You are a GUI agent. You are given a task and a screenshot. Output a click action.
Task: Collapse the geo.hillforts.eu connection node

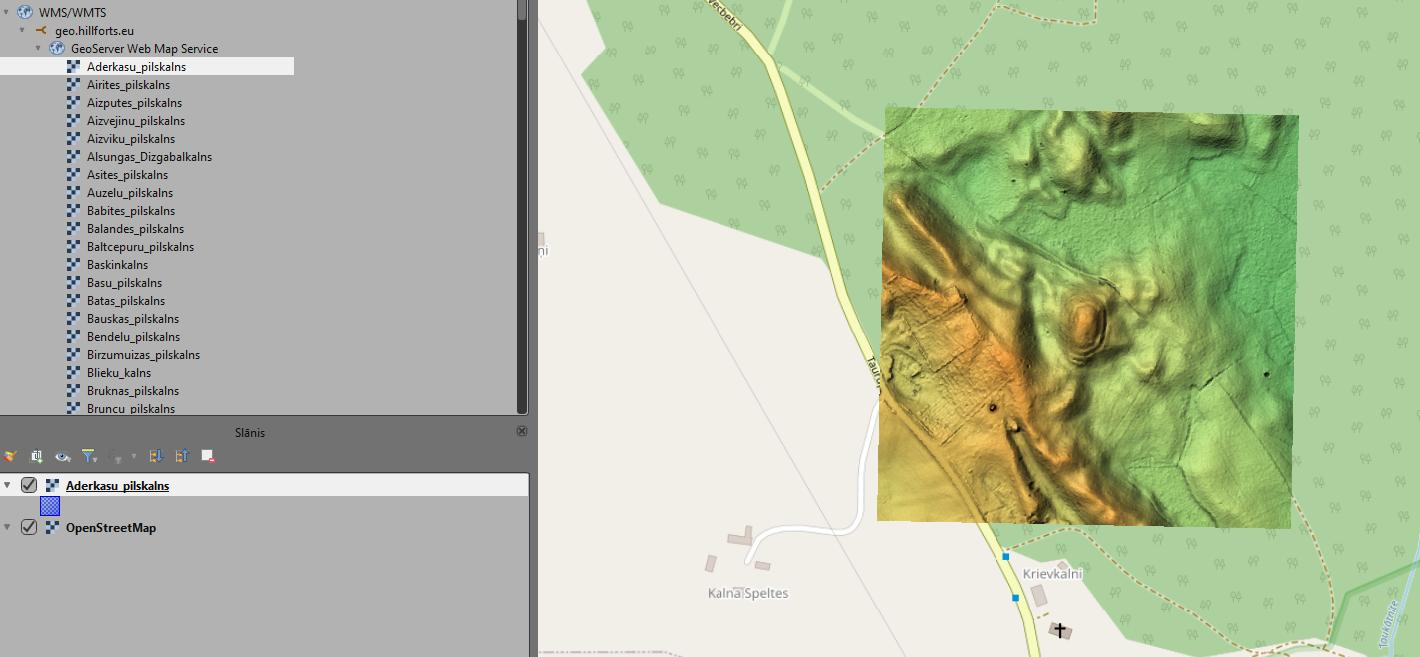click(x=23, y=31)
